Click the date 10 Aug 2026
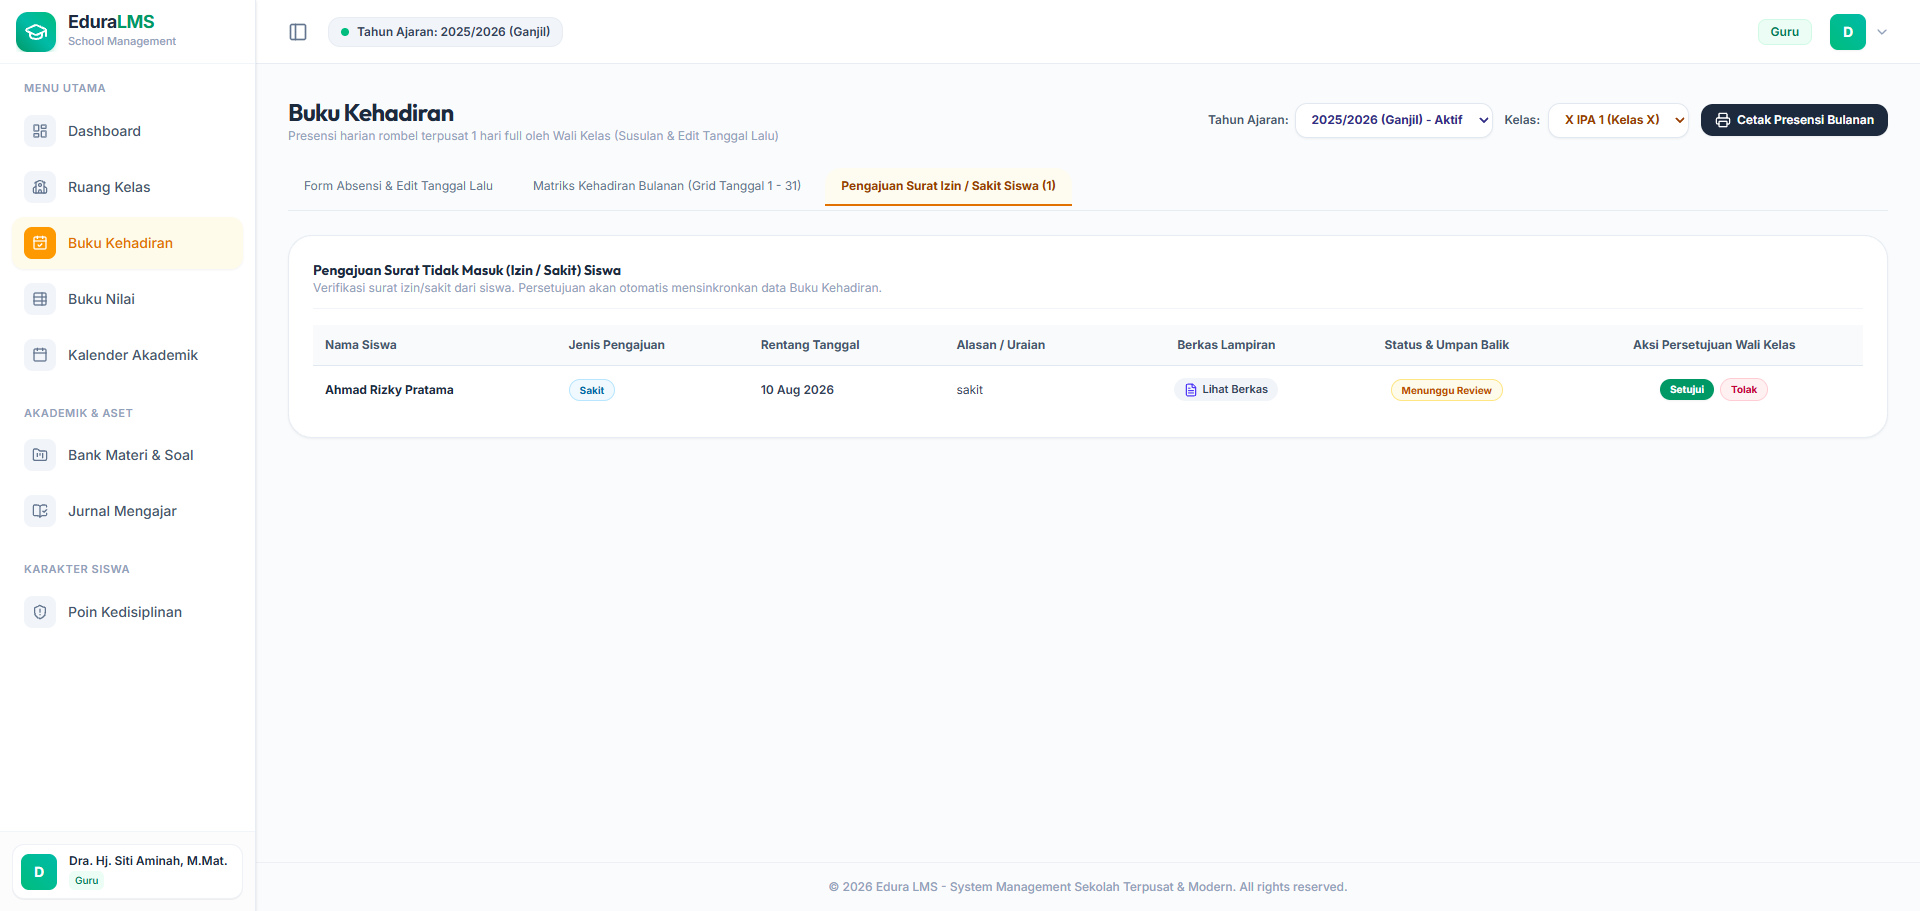The image size is (1920, 911). [x=797, y=390]
